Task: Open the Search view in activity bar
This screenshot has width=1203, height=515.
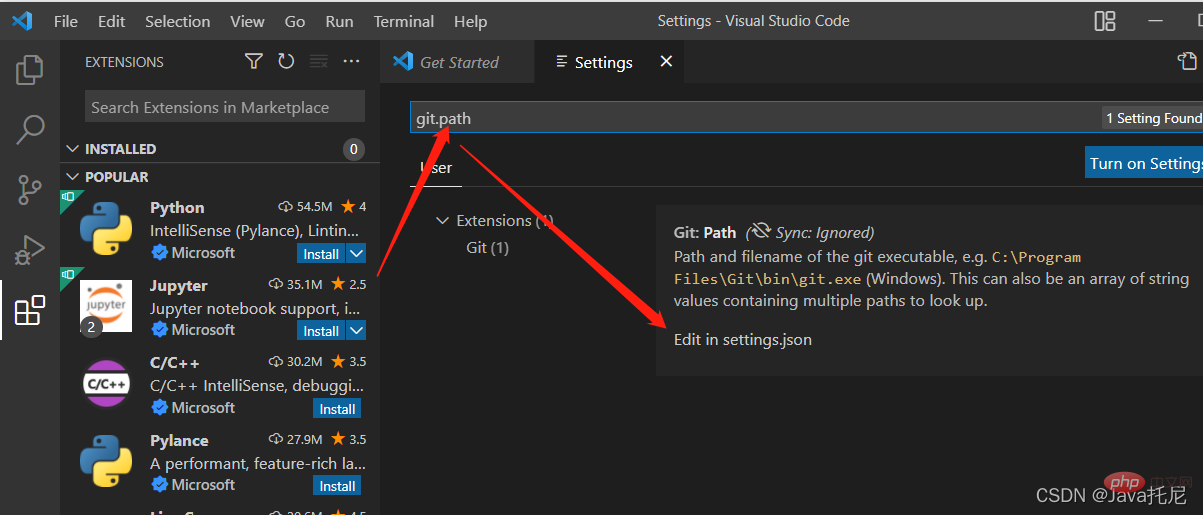Action: pyautogui.click(x=30, y=129)
